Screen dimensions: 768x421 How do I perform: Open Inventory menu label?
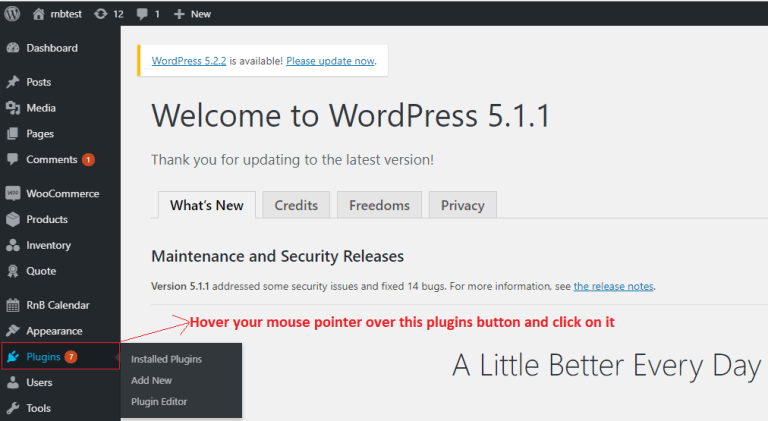[x=48, y=245]
